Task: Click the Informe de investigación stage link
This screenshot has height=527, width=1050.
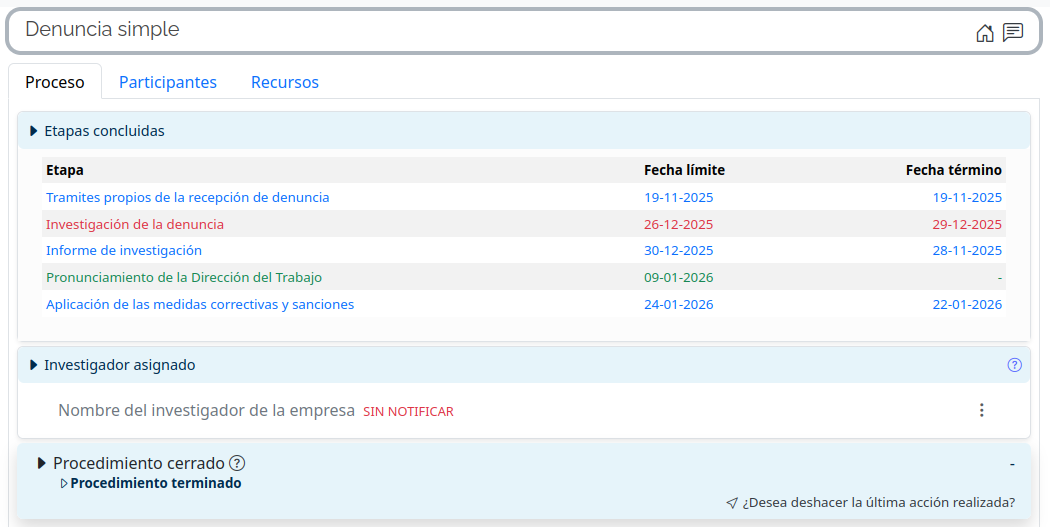Action: tap(124, 250)
